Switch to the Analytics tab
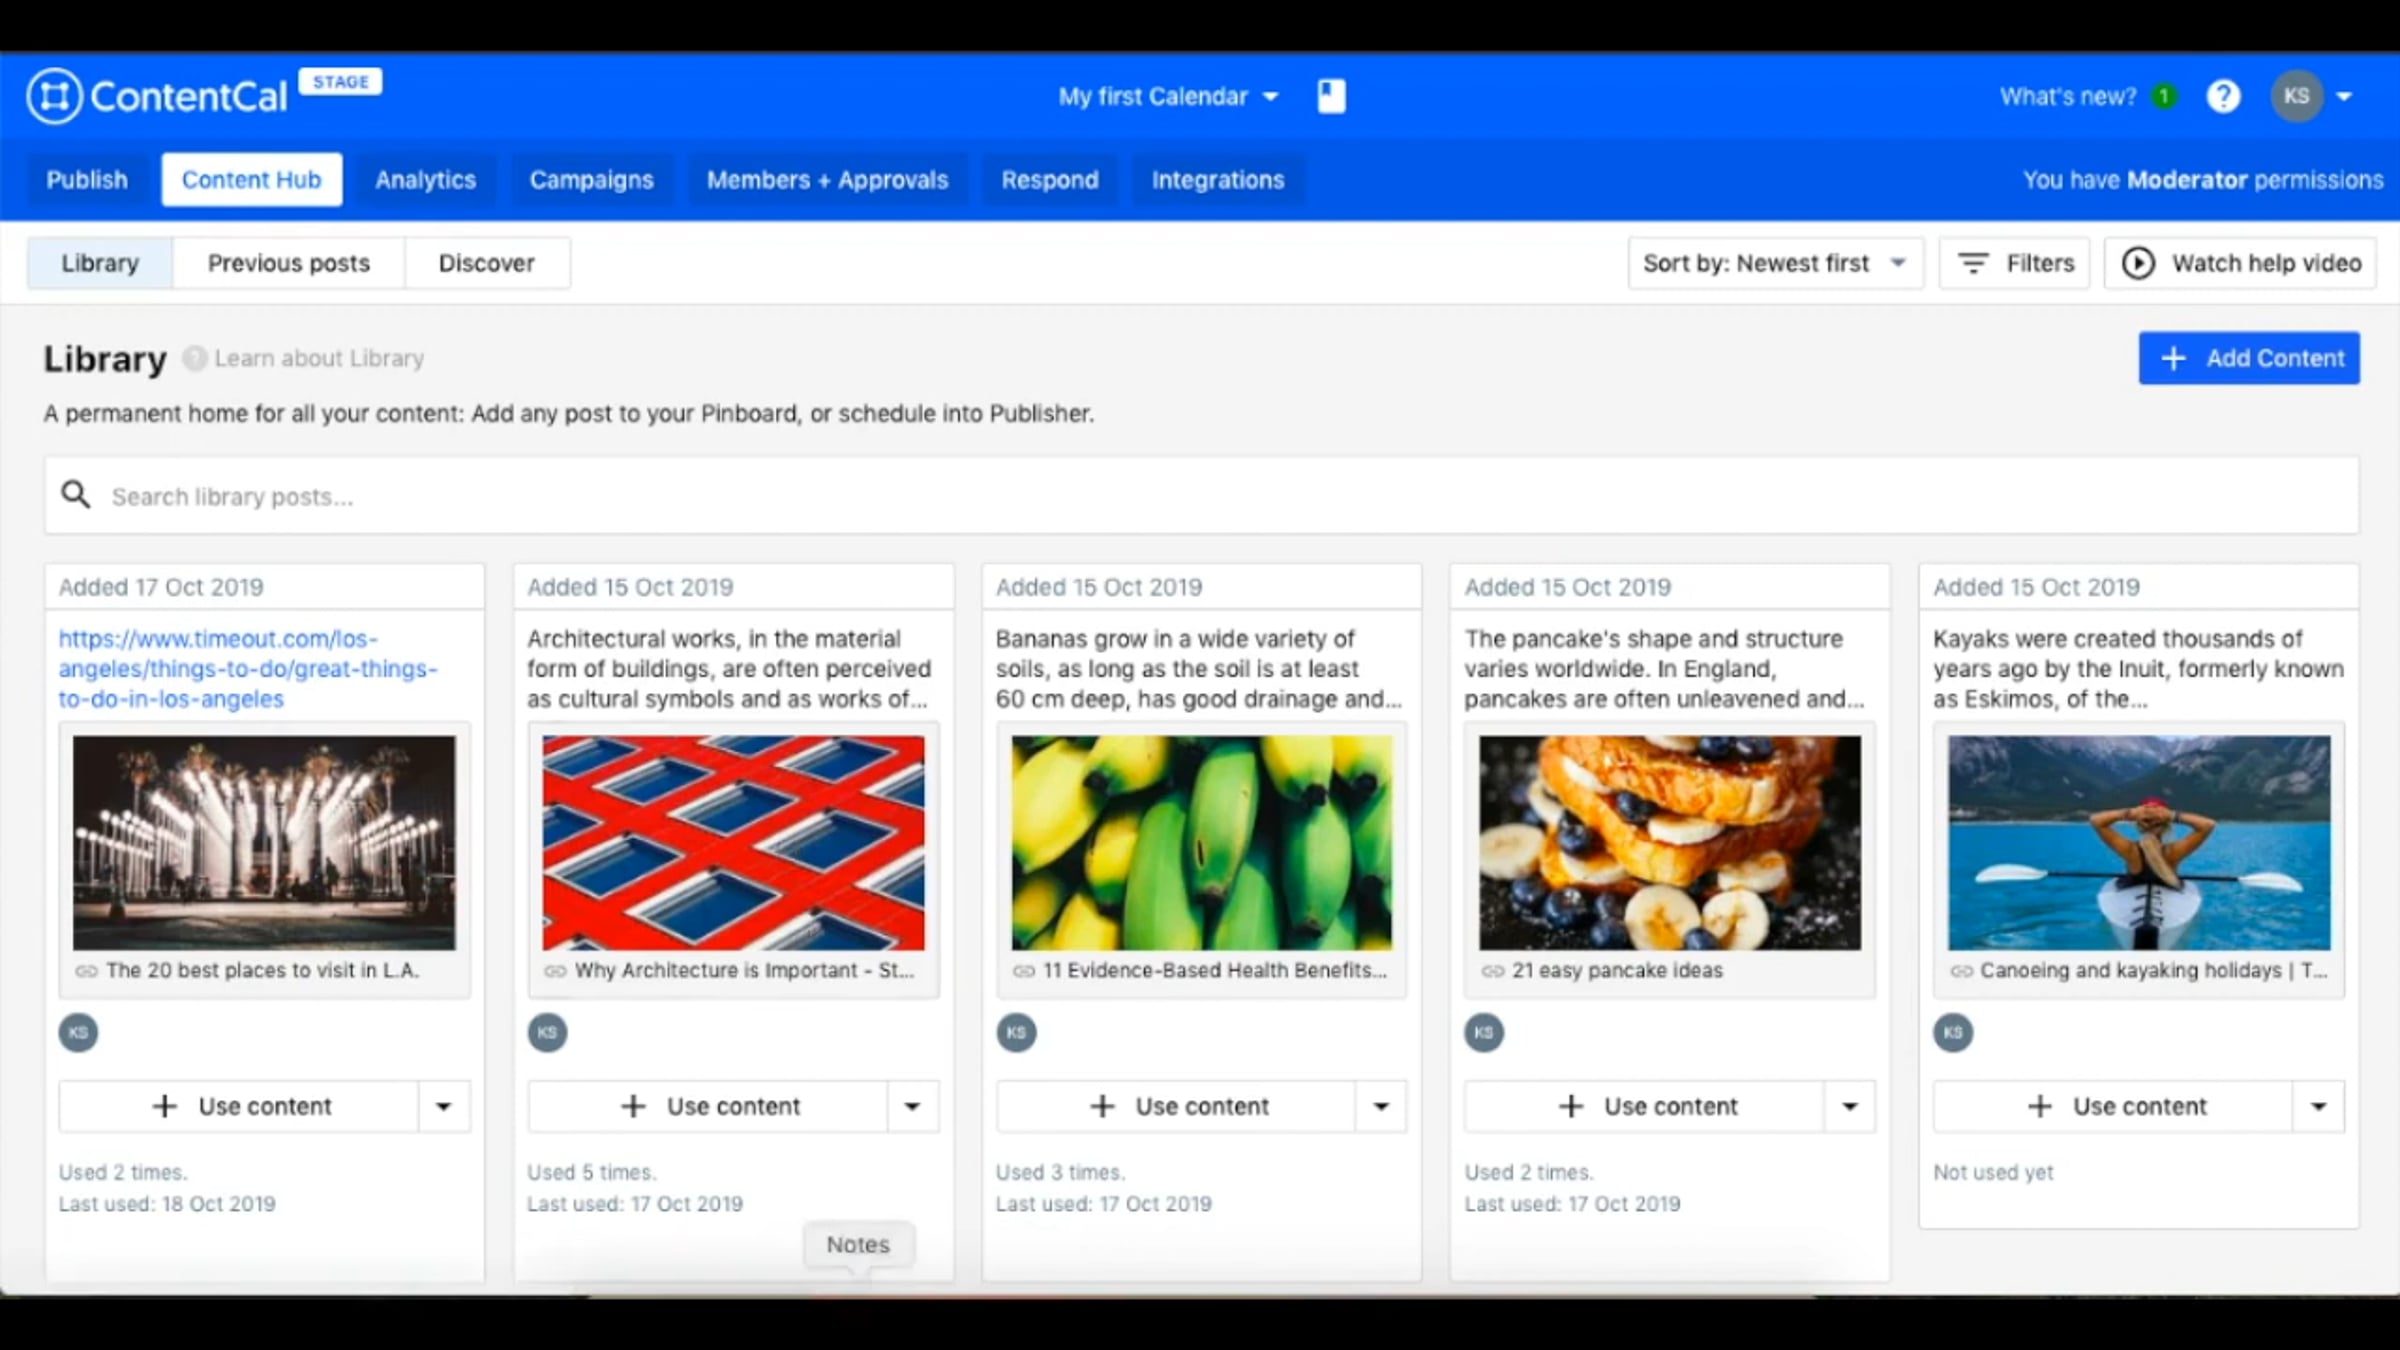The width and height of the screenshot is (2400, 1350). coord(425,180)
